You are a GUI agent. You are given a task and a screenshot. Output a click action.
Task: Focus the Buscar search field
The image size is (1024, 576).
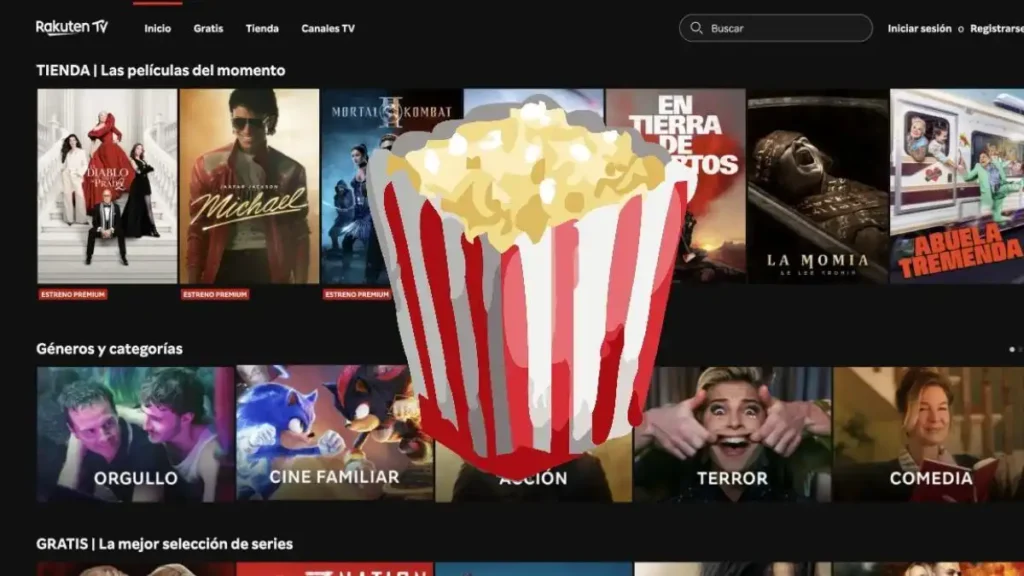click(776, 28)
